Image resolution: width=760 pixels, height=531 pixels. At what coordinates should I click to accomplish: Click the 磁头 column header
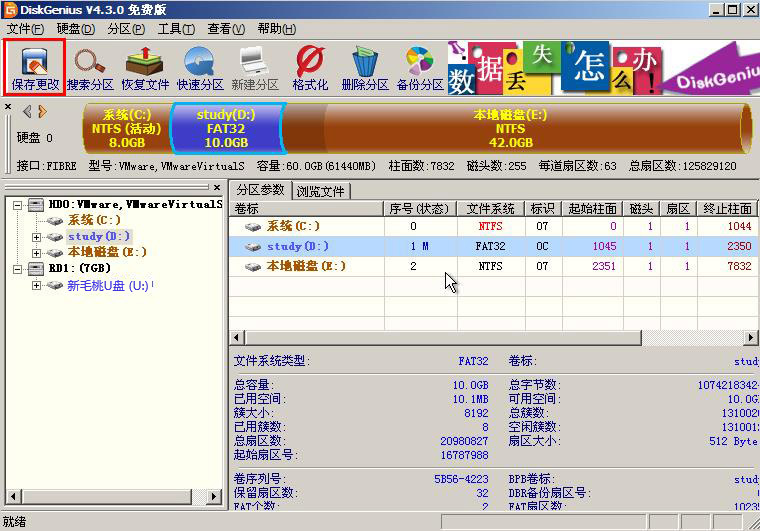(642, 209)
